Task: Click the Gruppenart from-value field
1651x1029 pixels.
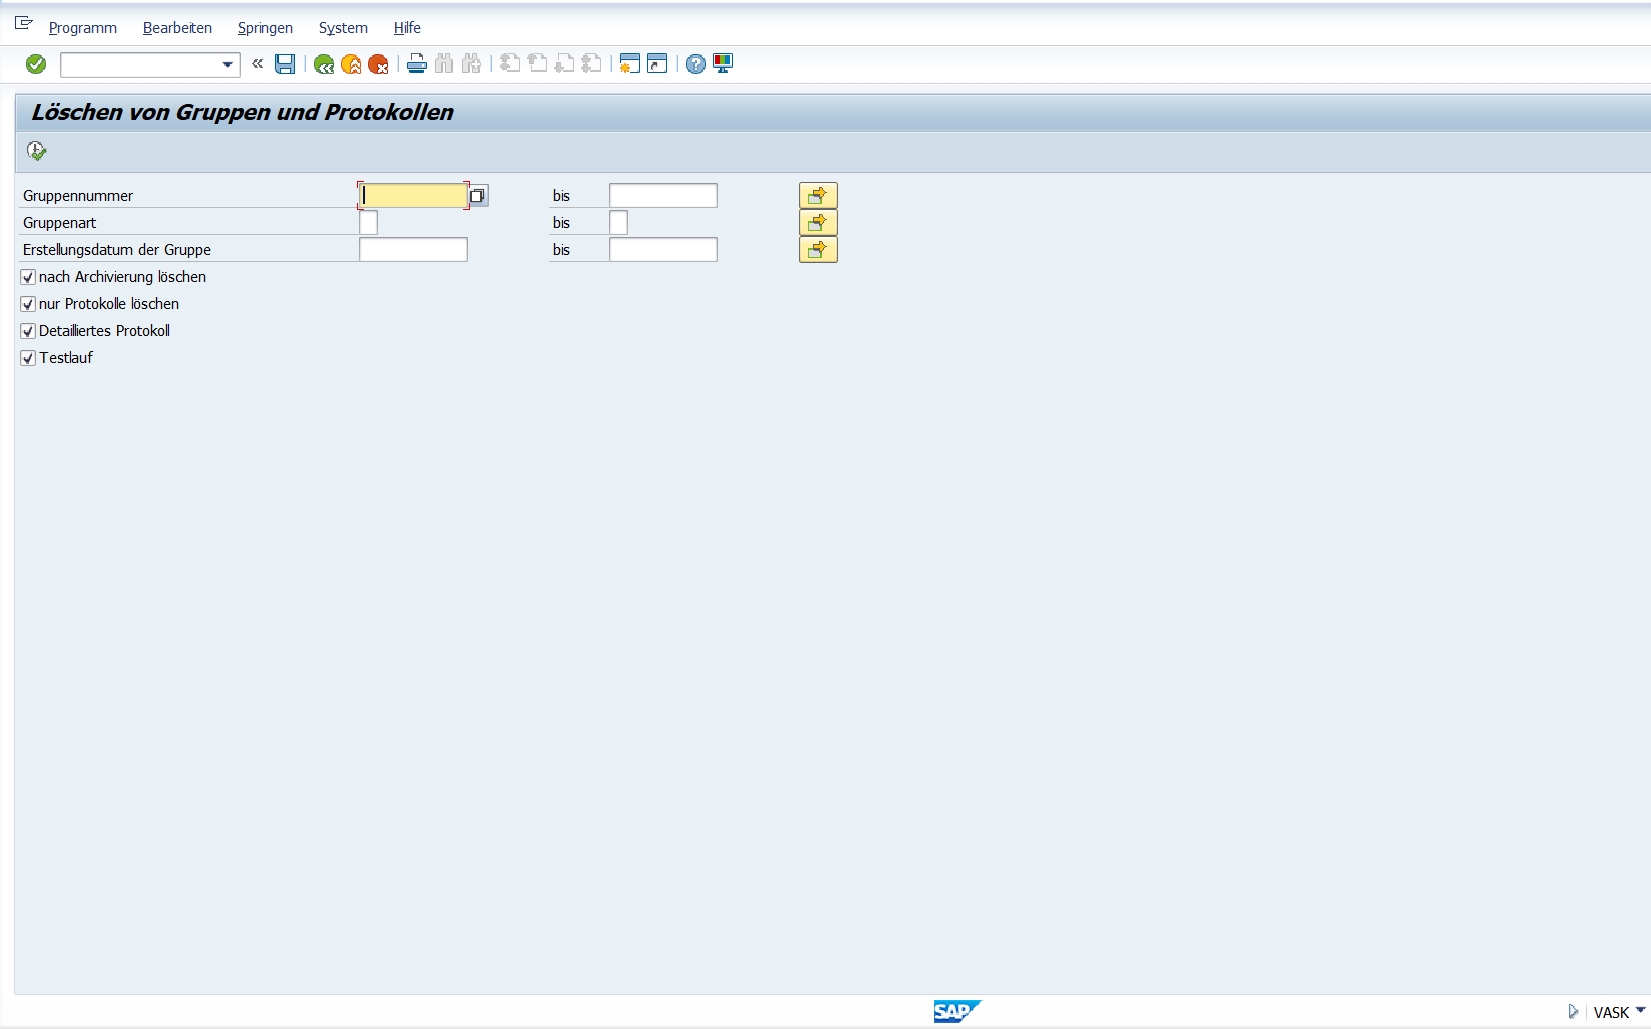Action: pos(369,222)
